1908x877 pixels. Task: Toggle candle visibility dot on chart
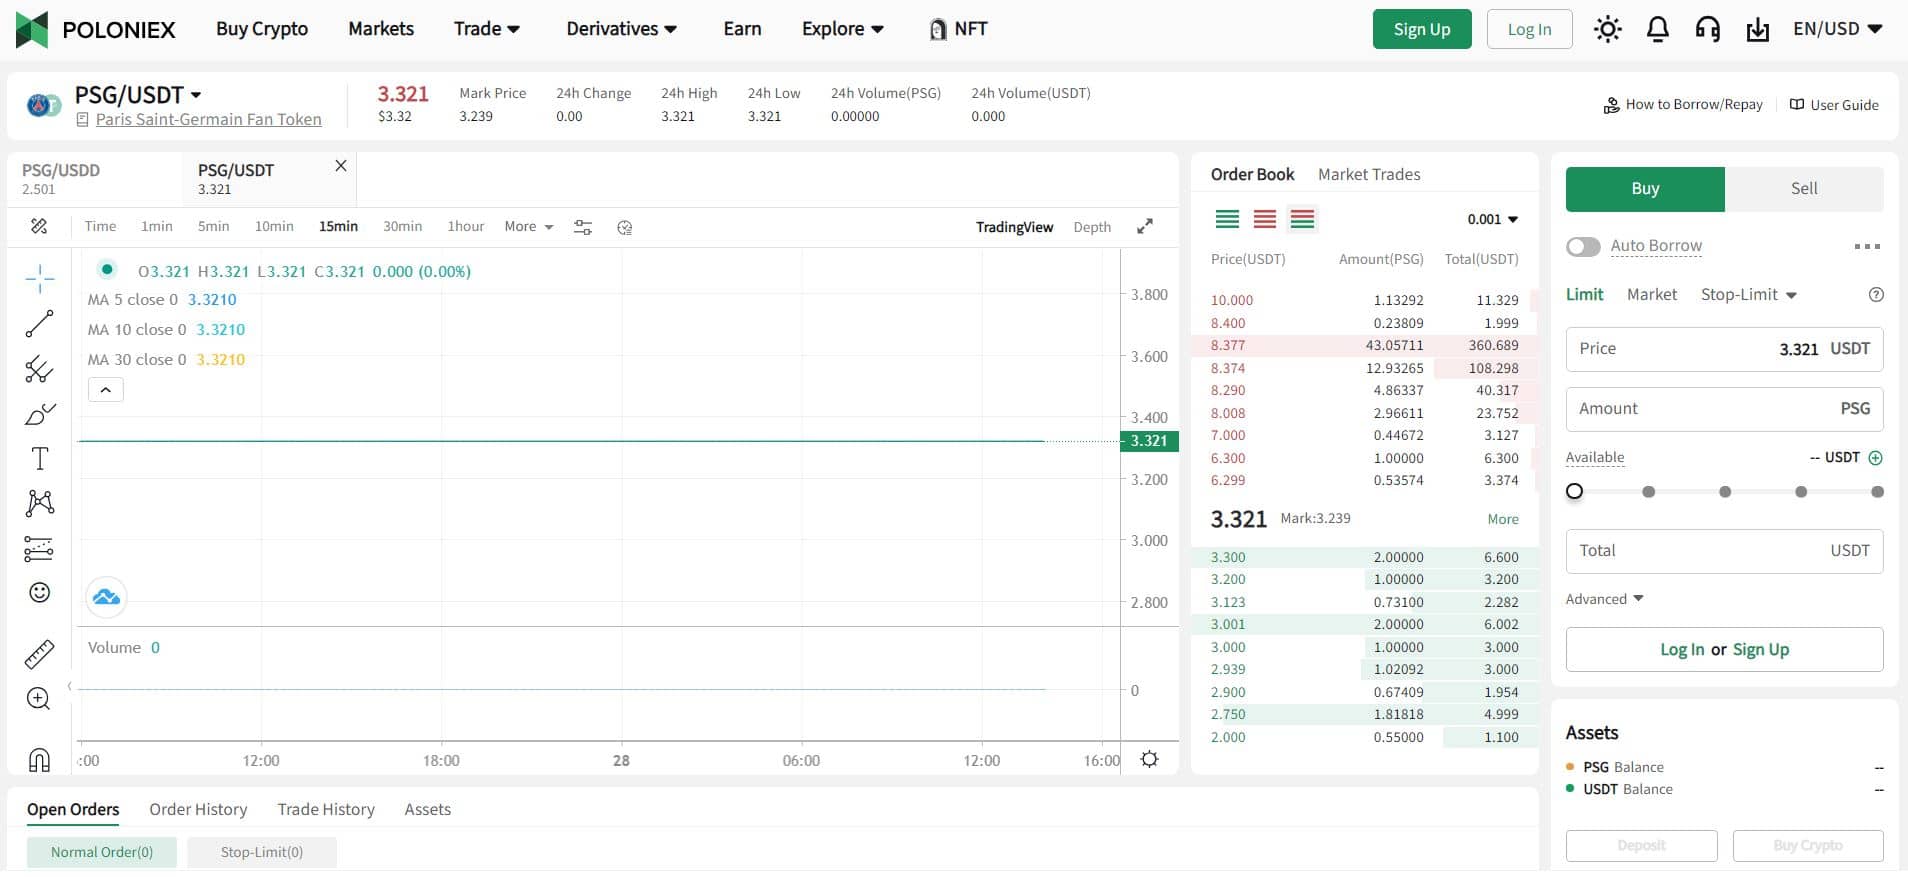point(107,269)
